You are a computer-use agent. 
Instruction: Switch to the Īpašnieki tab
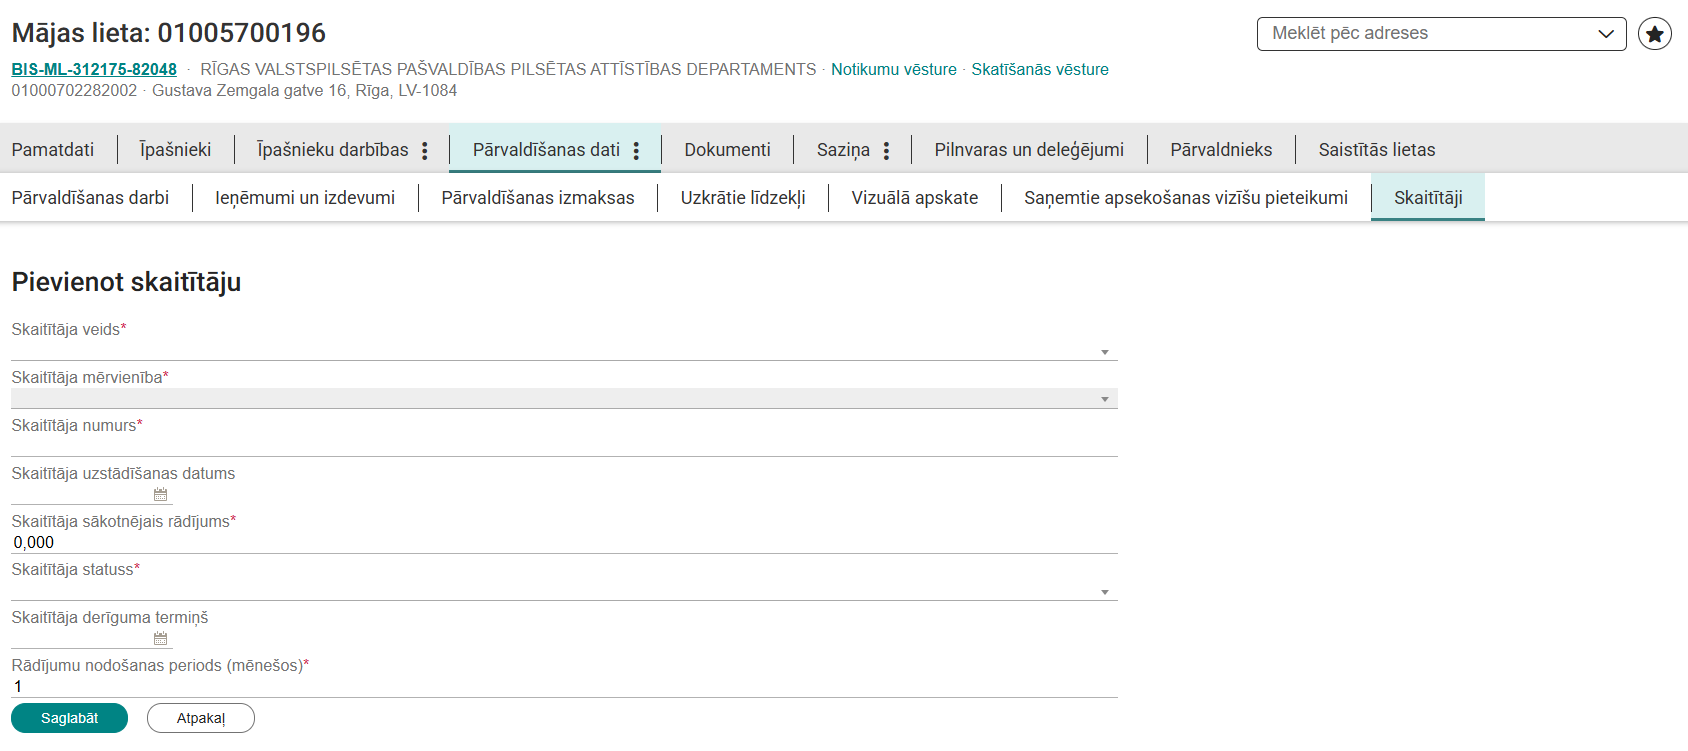click(175, 149)
